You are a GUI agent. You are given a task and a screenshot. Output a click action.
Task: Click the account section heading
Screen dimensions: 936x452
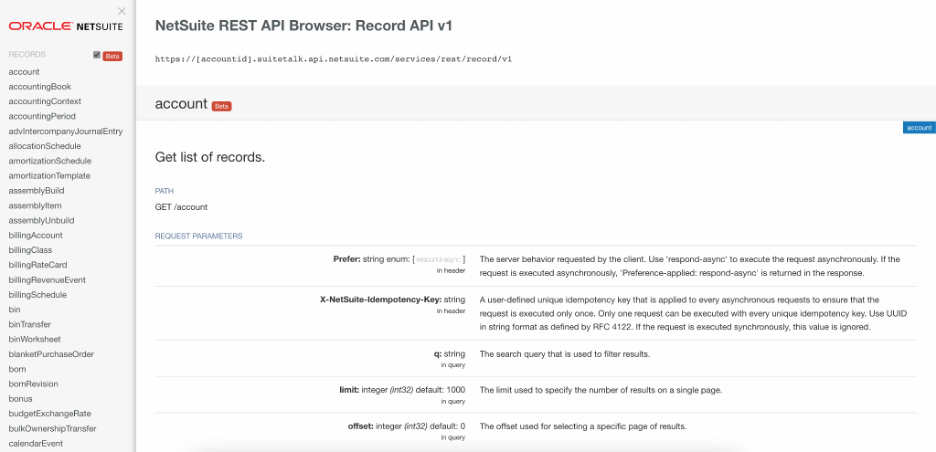181,104
